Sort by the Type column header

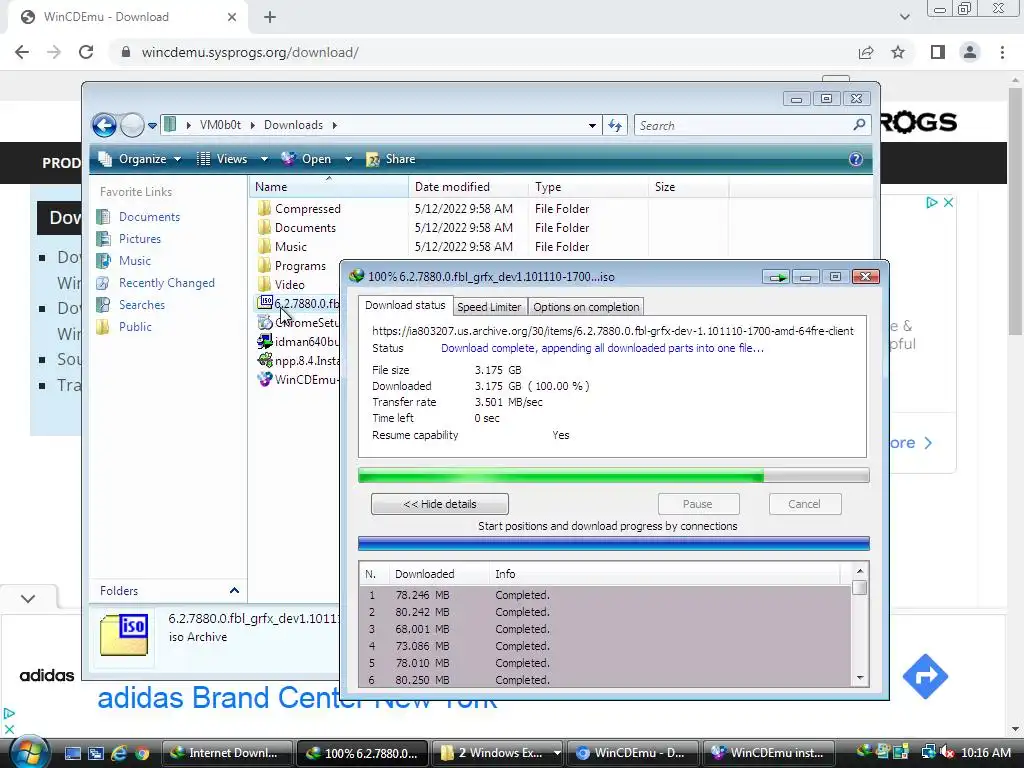(588, 187)
